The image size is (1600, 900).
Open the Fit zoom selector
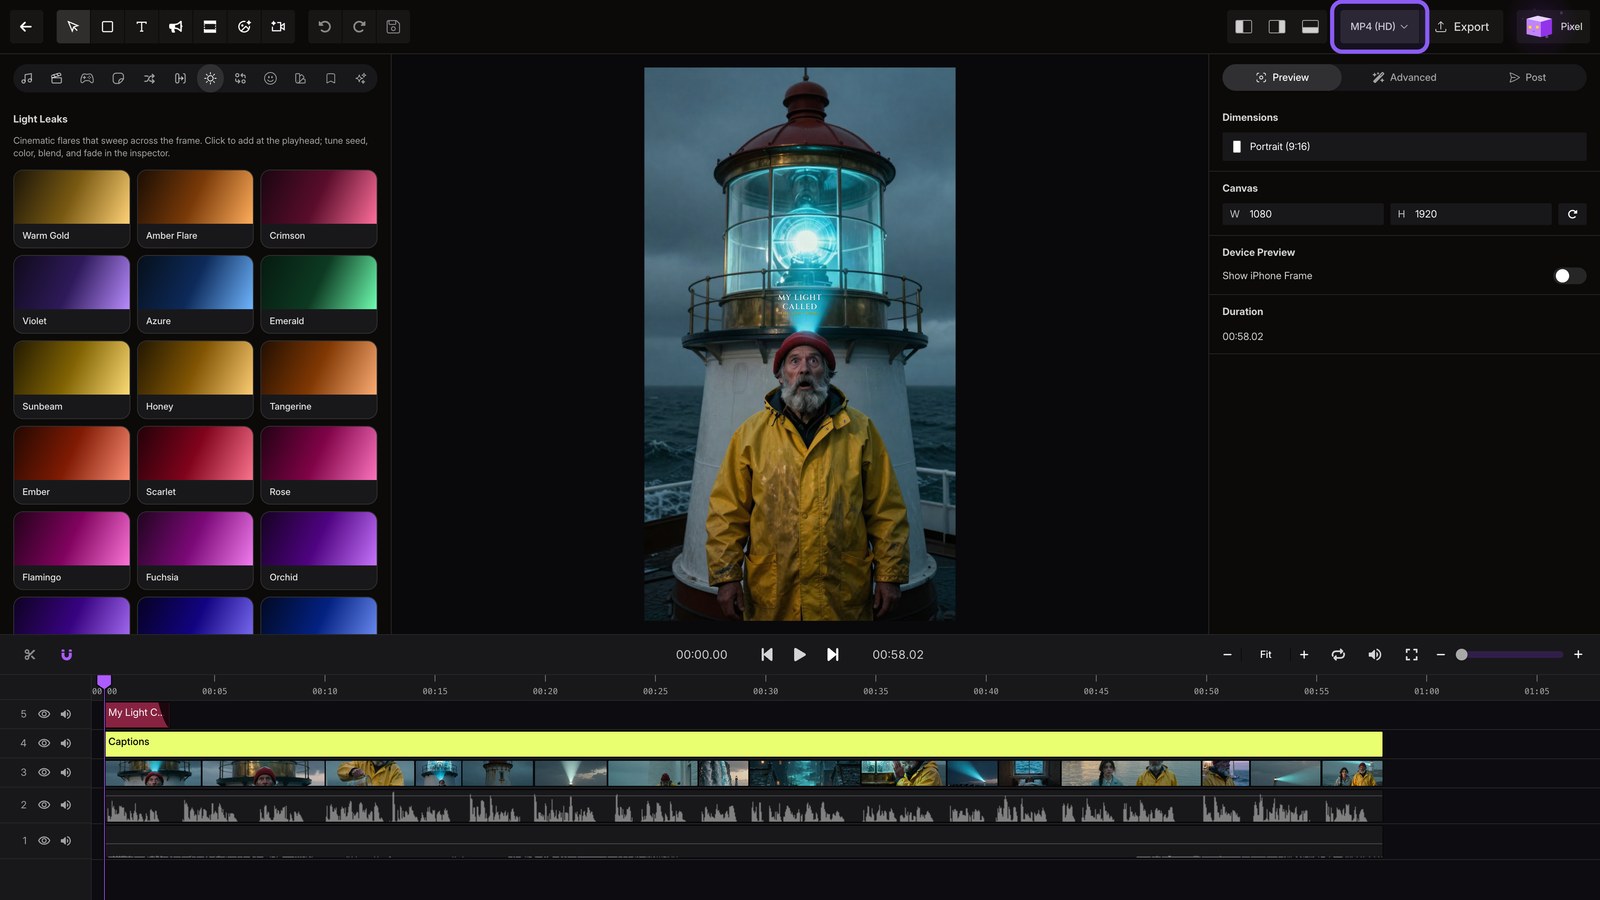pyautogui.click(x=1265, y=655)
